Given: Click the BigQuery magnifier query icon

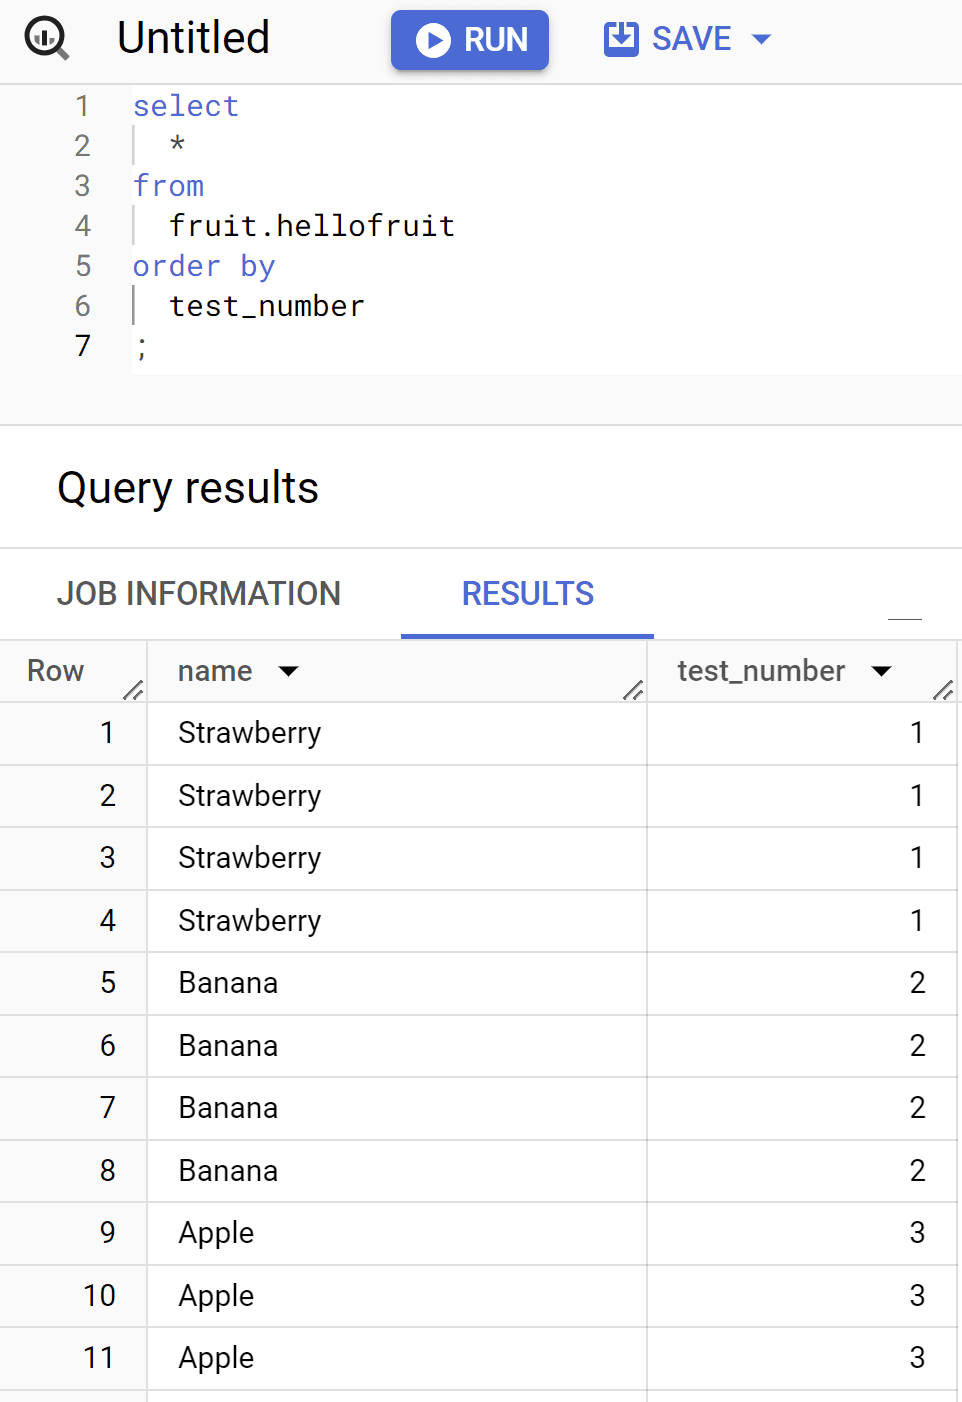Looking at the screenshot, I should point(46,38).
